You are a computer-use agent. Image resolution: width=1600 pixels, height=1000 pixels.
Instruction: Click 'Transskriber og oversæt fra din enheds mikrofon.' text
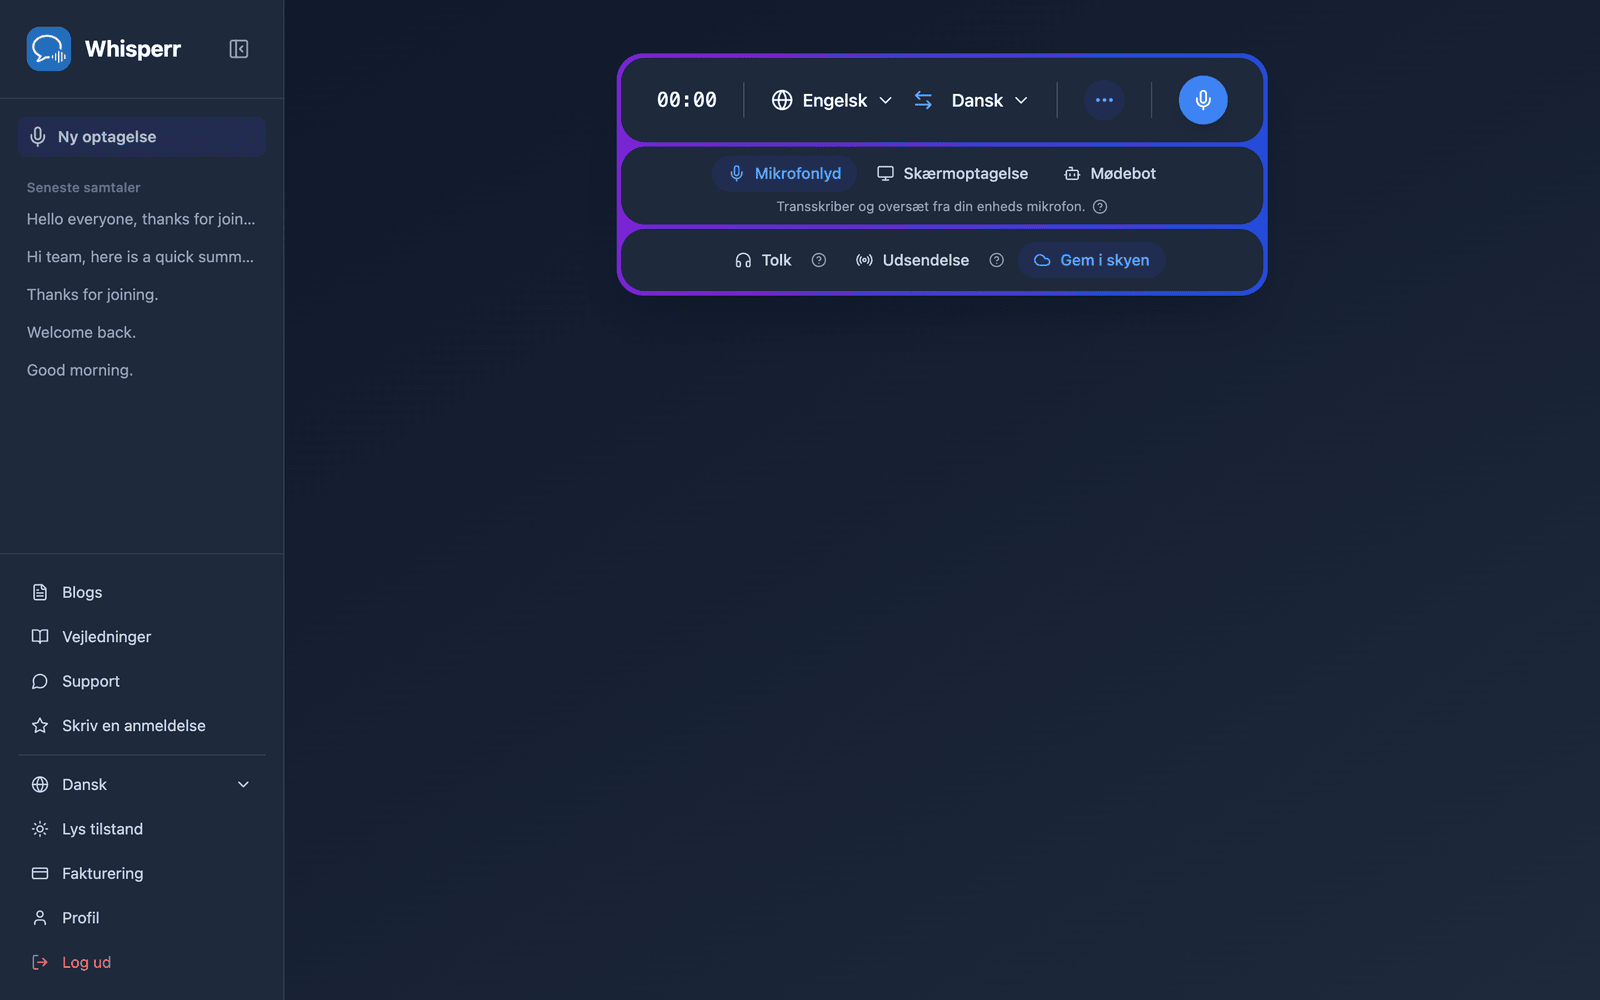coord(931,207)
